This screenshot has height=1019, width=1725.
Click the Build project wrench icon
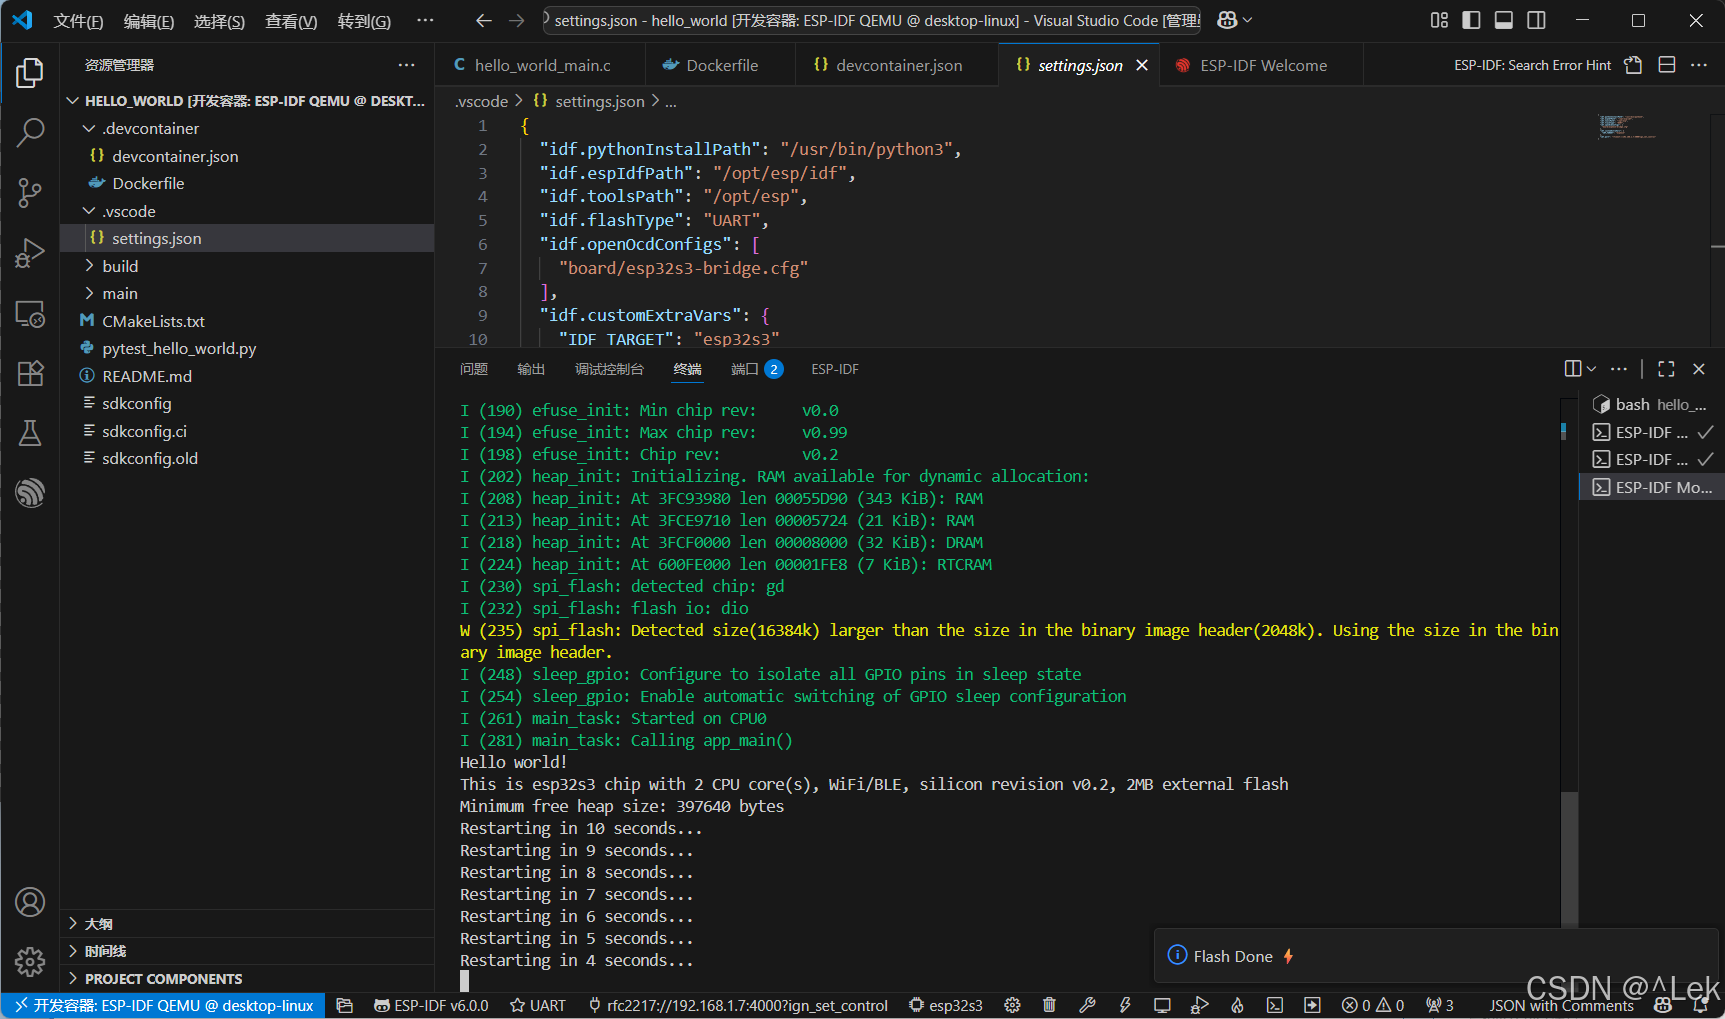pos(1087,1005)
